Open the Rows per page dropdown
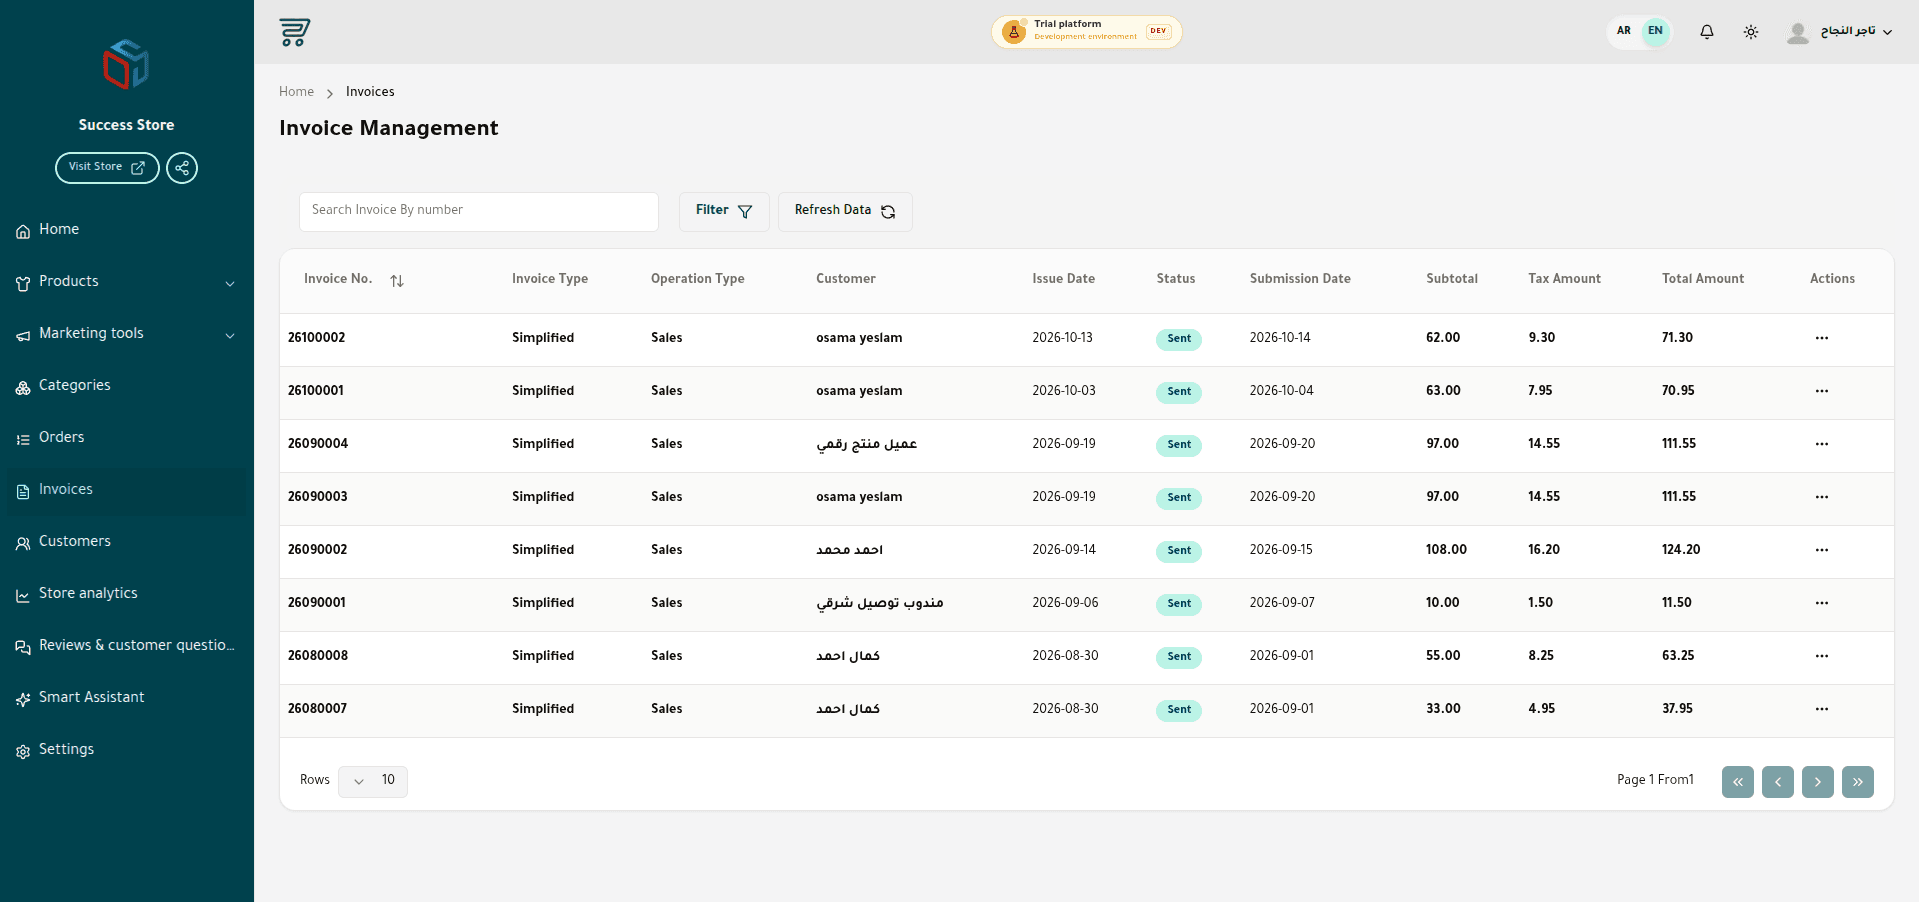The image size is (1919, 902). pos(373,781)
